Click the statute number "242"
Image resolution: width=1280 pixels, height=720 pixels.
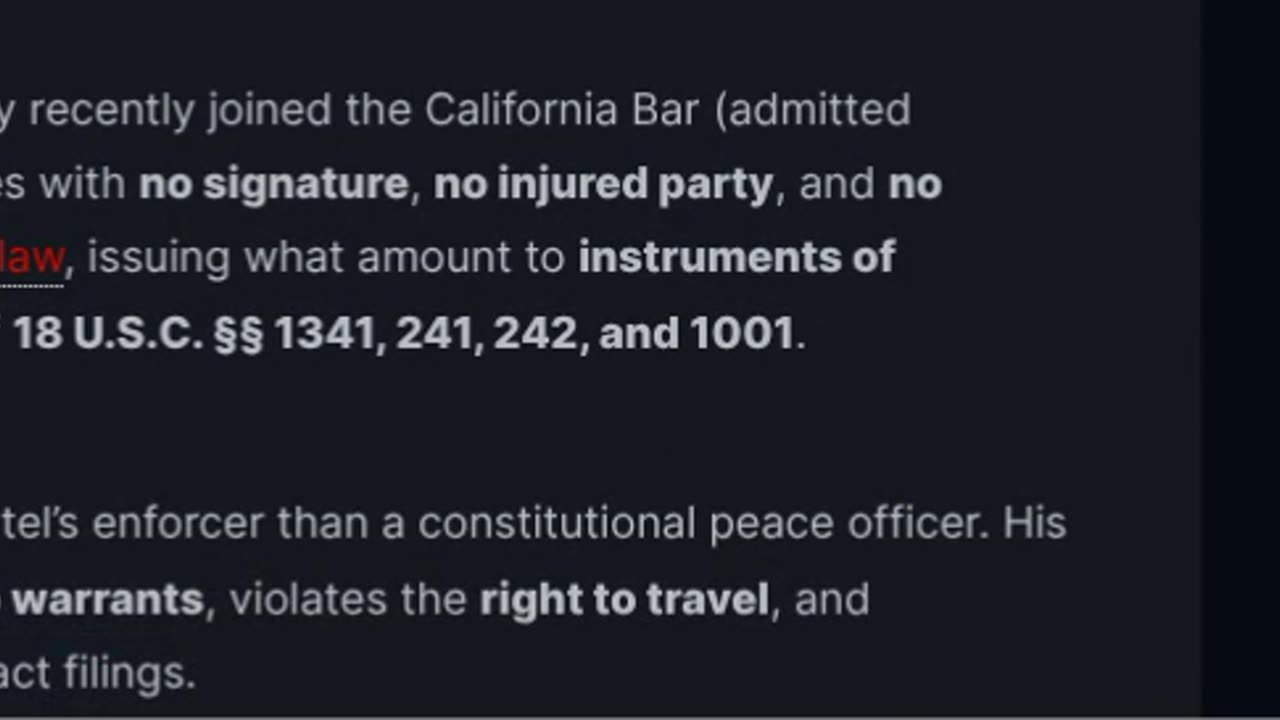pyautogui.click(x=535, y=334)
